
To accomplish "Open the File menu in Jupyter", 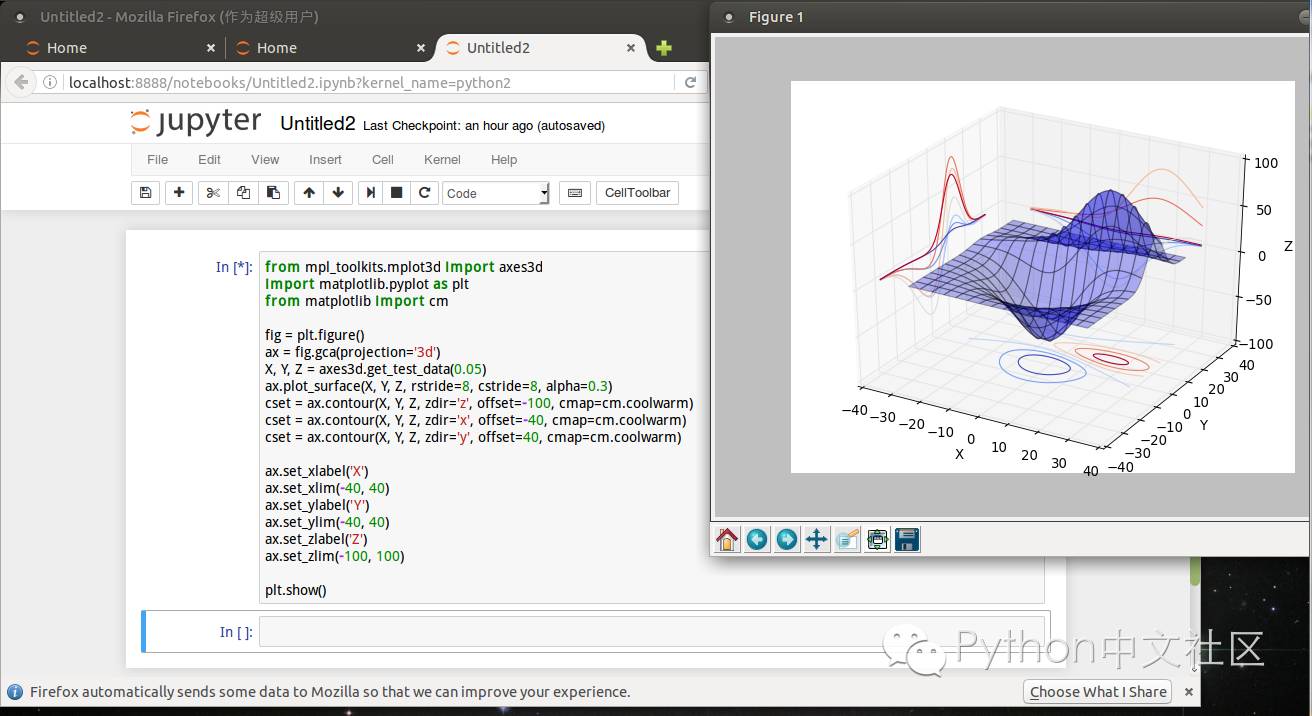I will pyautogui.click(x=157, y=159).
